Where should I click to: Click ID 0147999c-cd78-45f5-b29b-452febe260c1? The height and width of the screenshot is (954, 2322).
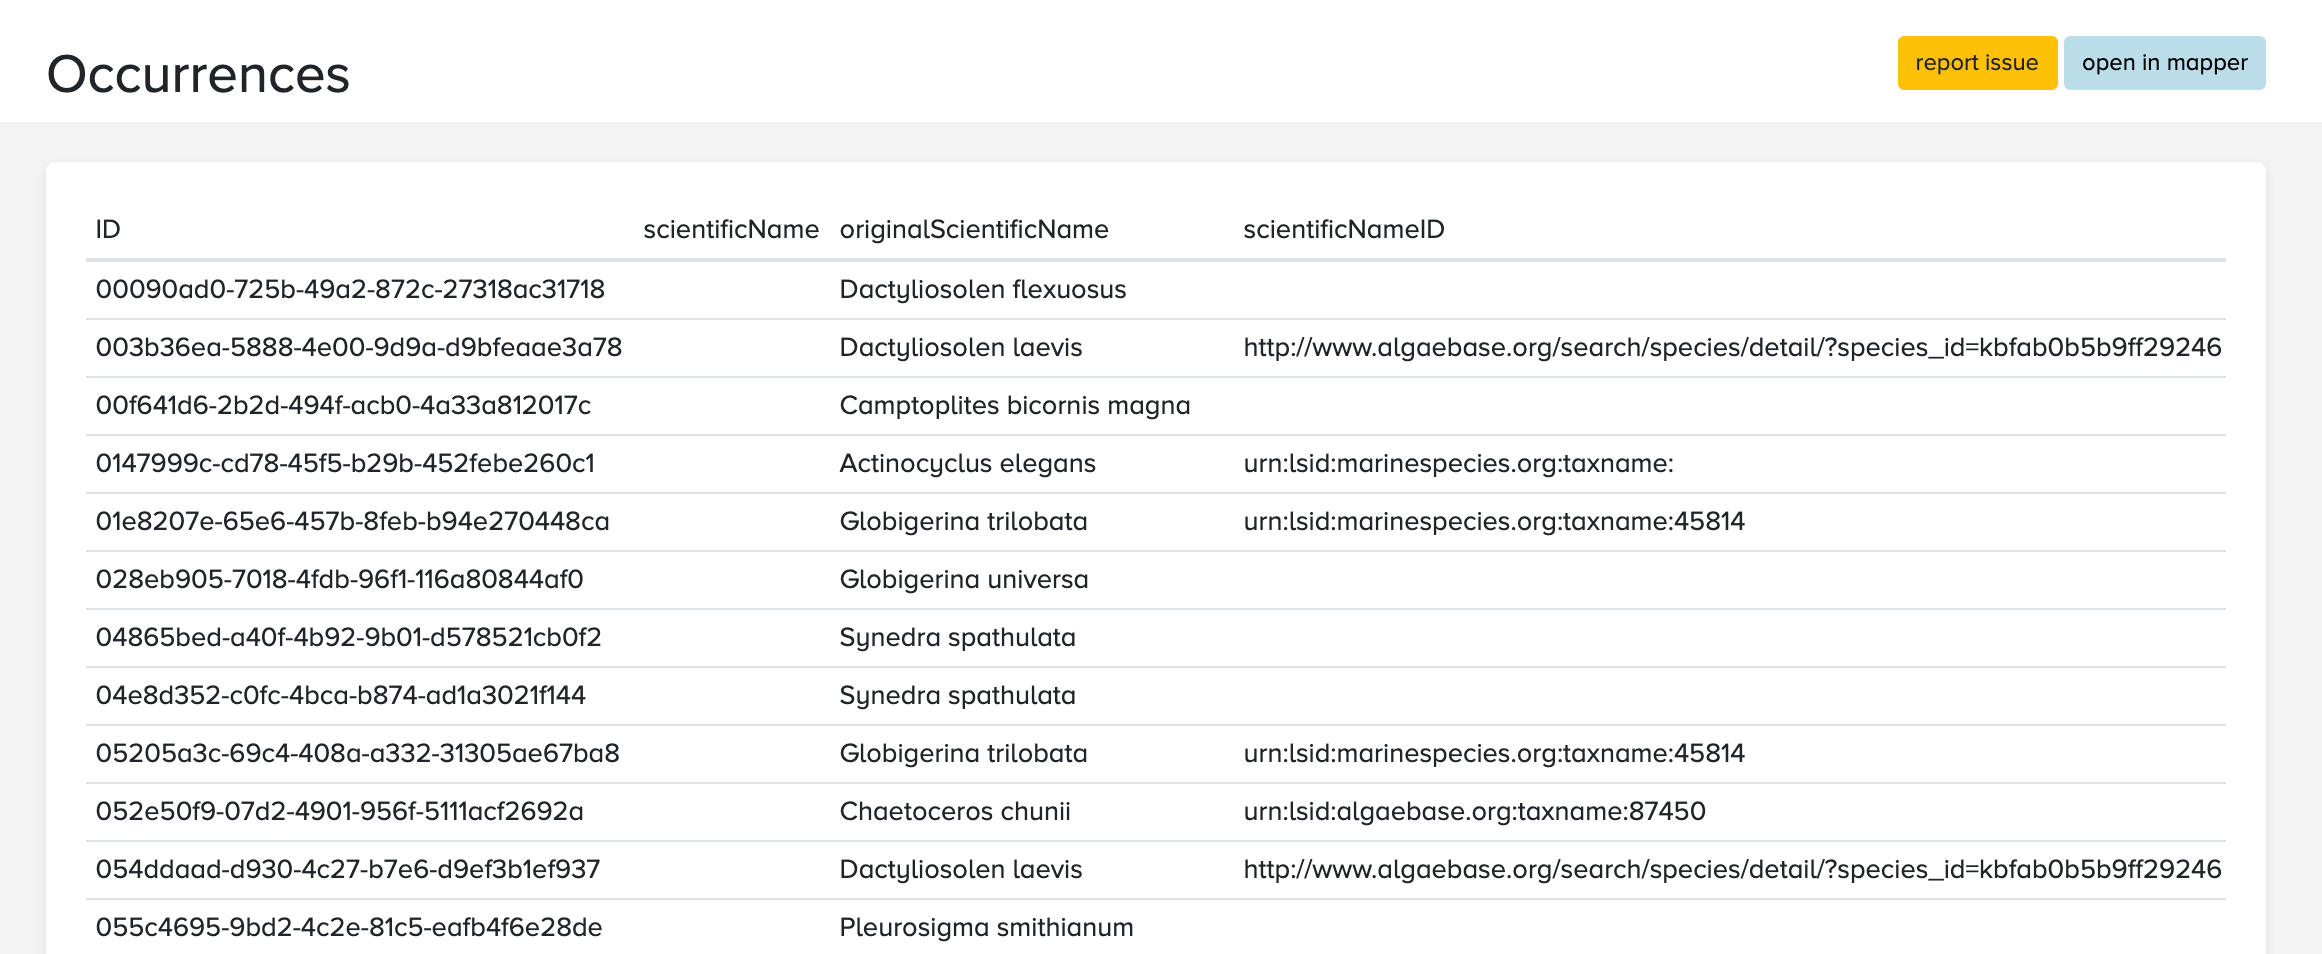click(345, 463)
